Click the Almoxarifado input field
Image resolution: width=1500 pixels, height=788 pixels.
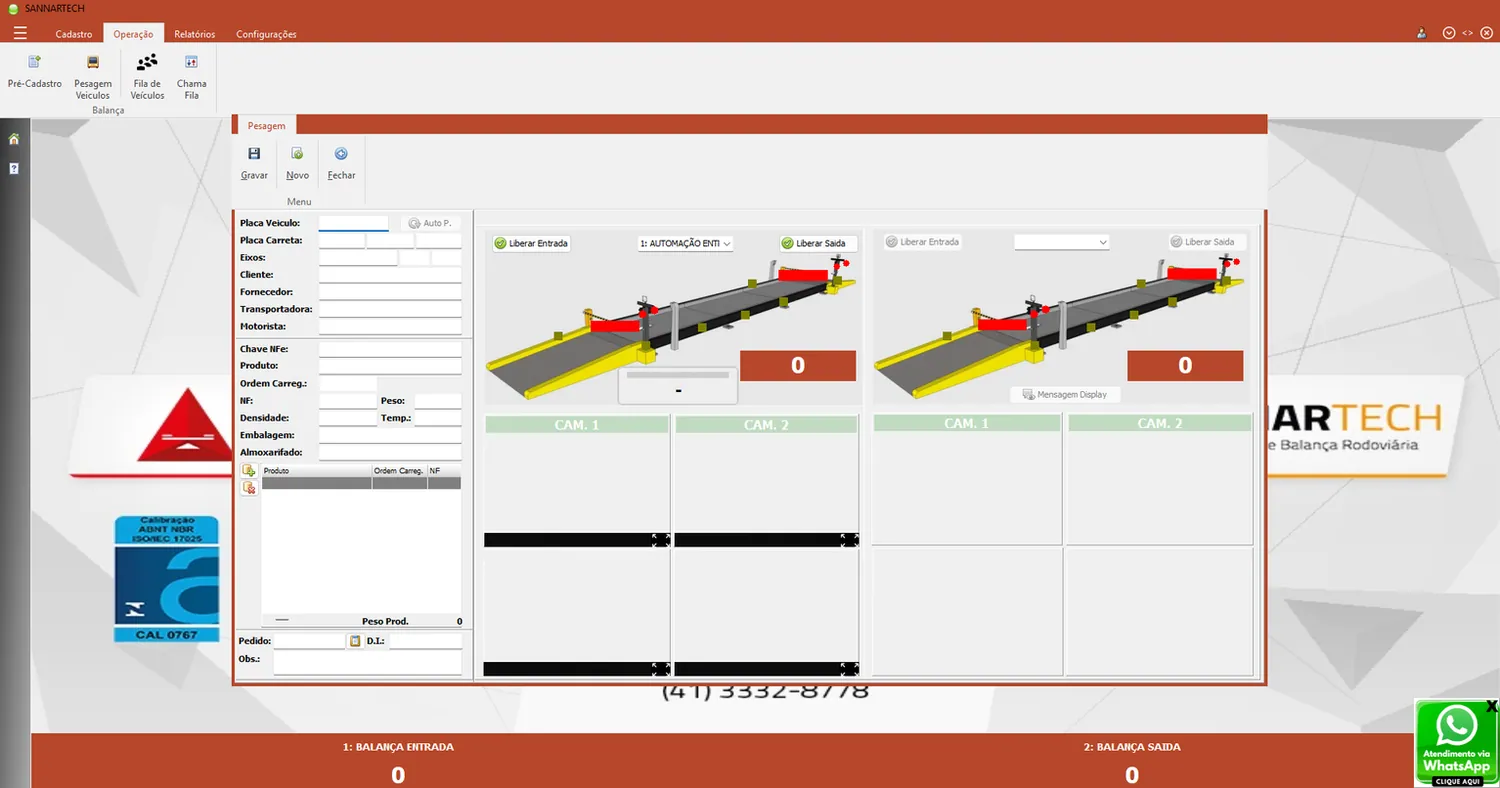(390, 452)
